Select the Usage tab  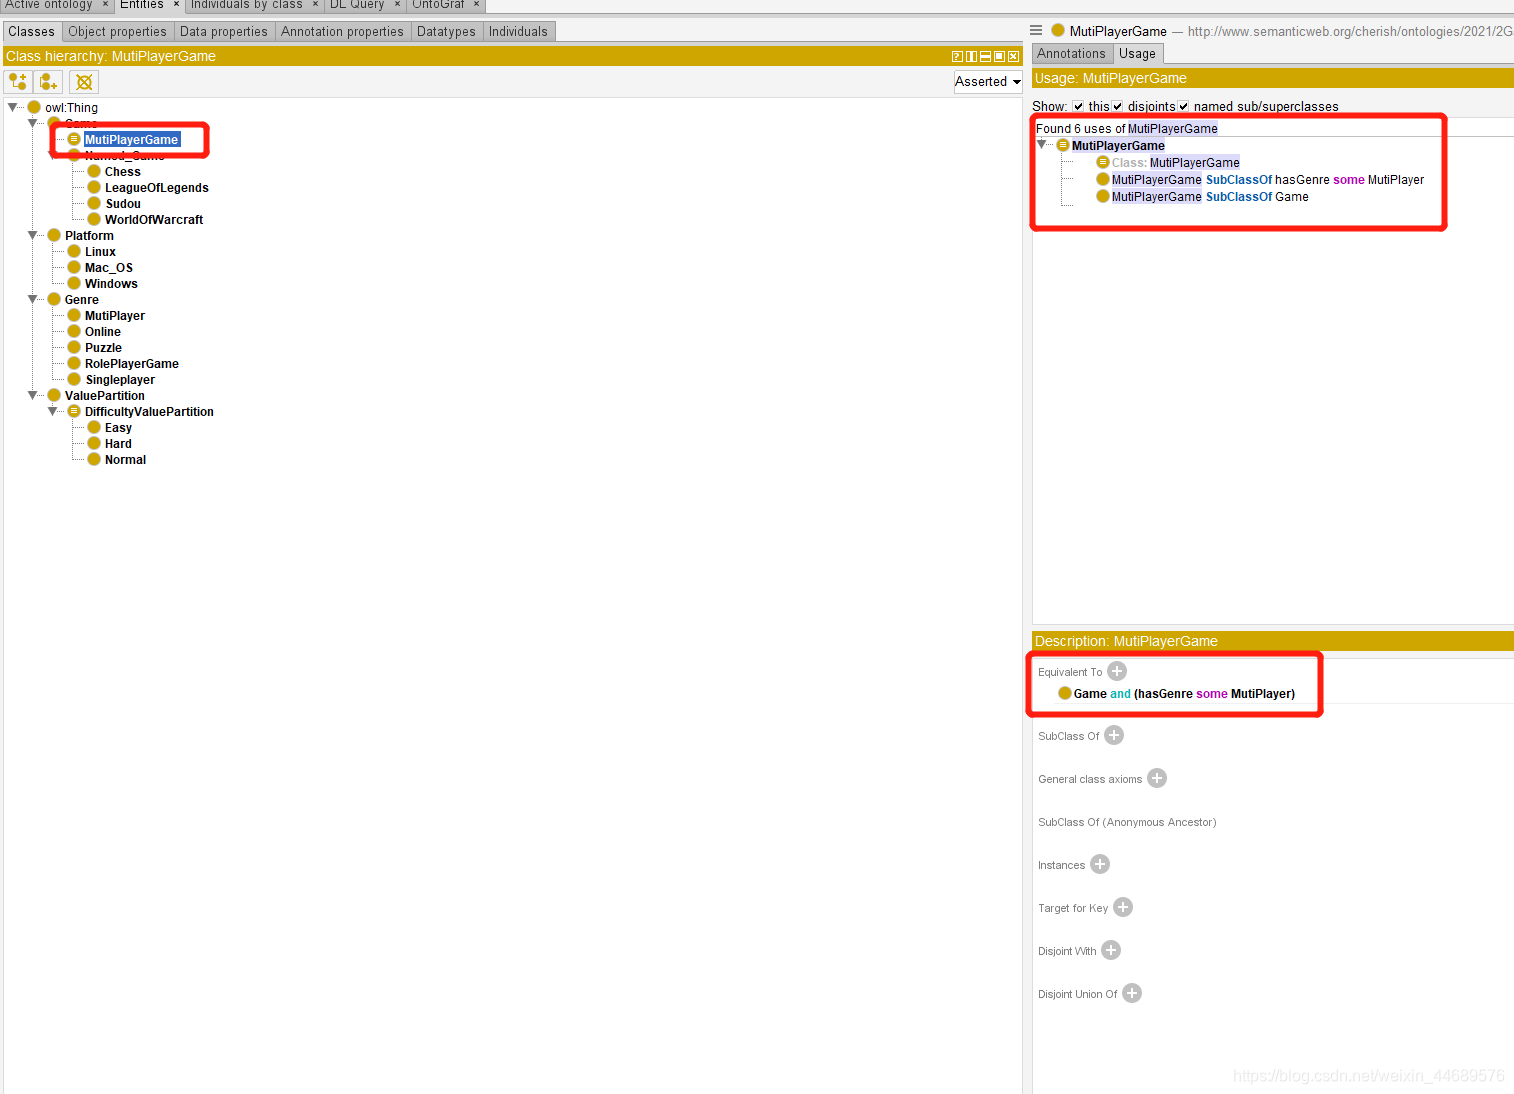point(1137,54)
